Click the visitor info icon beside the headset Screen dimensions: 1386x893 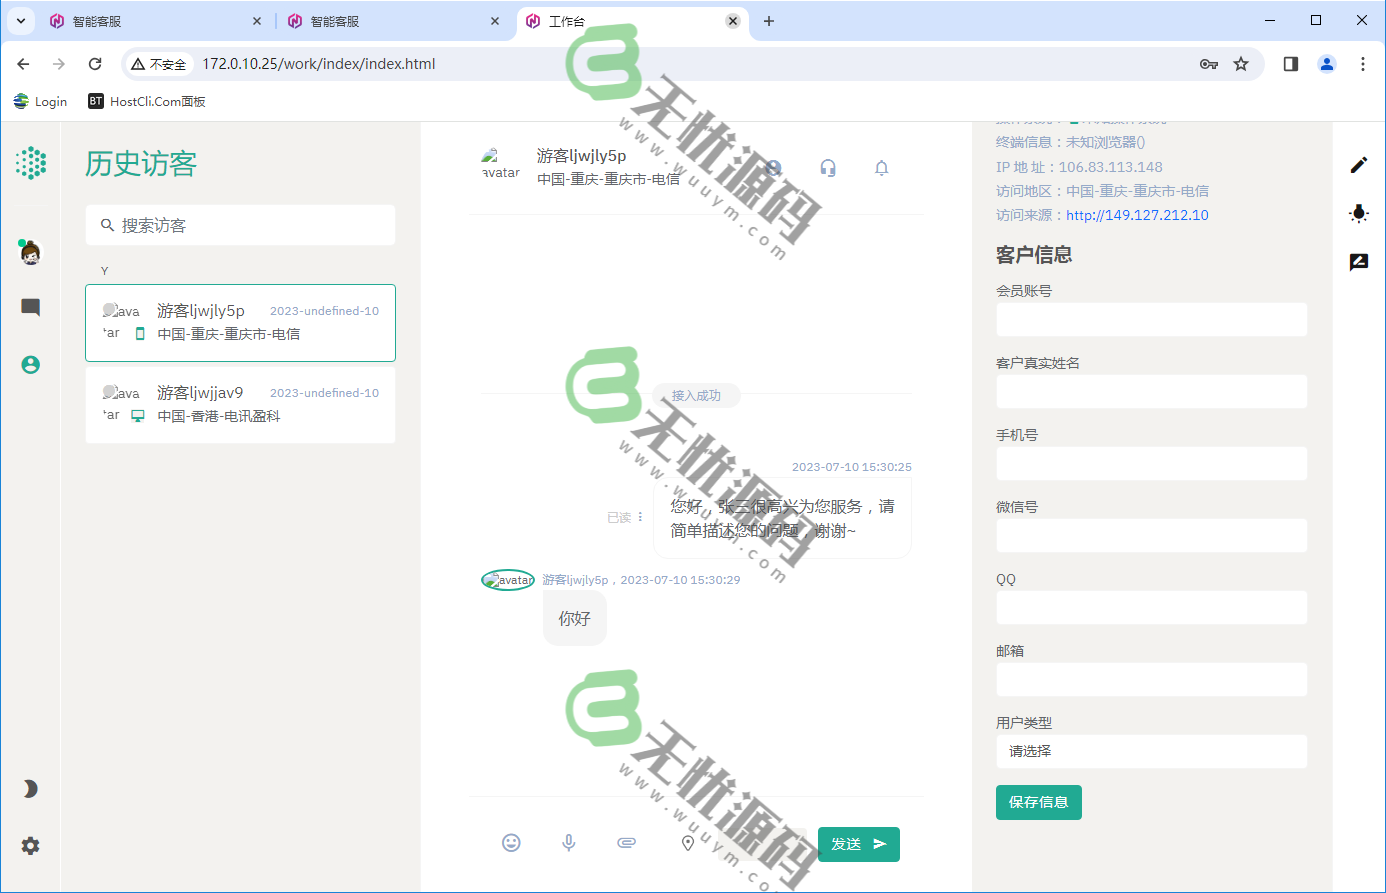point(771,168)
